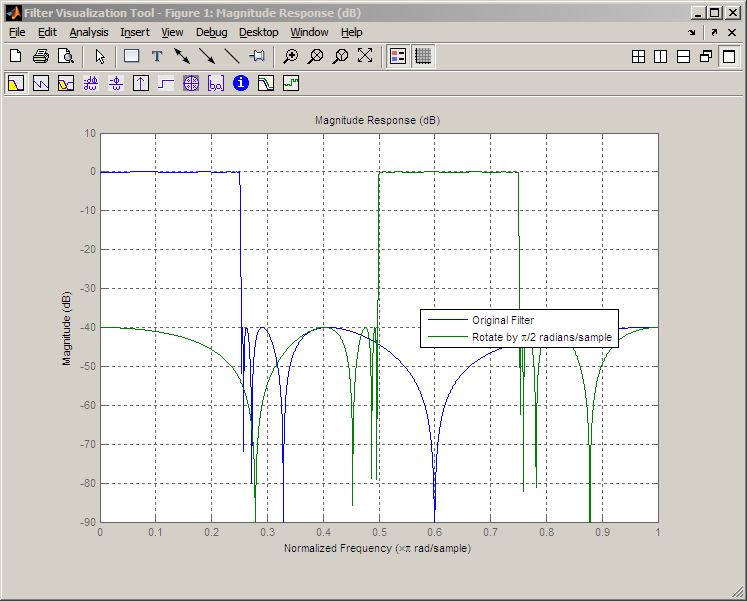Expand the Window menu
Viewport: 747px width, 601px height.
(309, 32)
